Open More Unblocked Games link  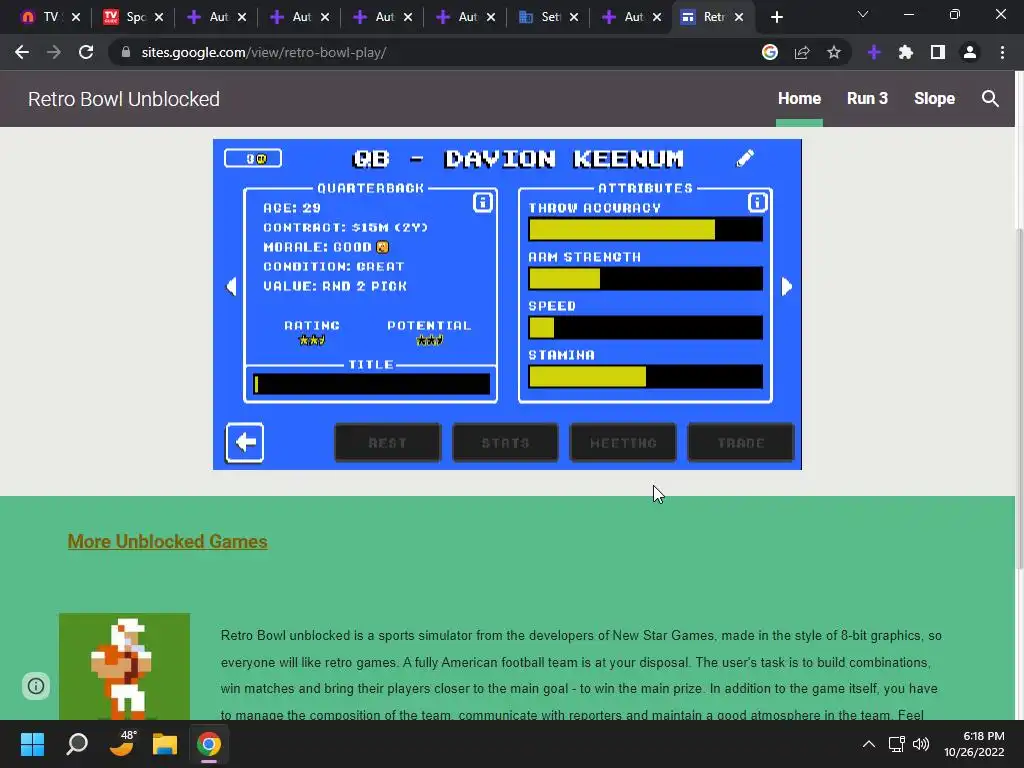(x=167, y=541)
